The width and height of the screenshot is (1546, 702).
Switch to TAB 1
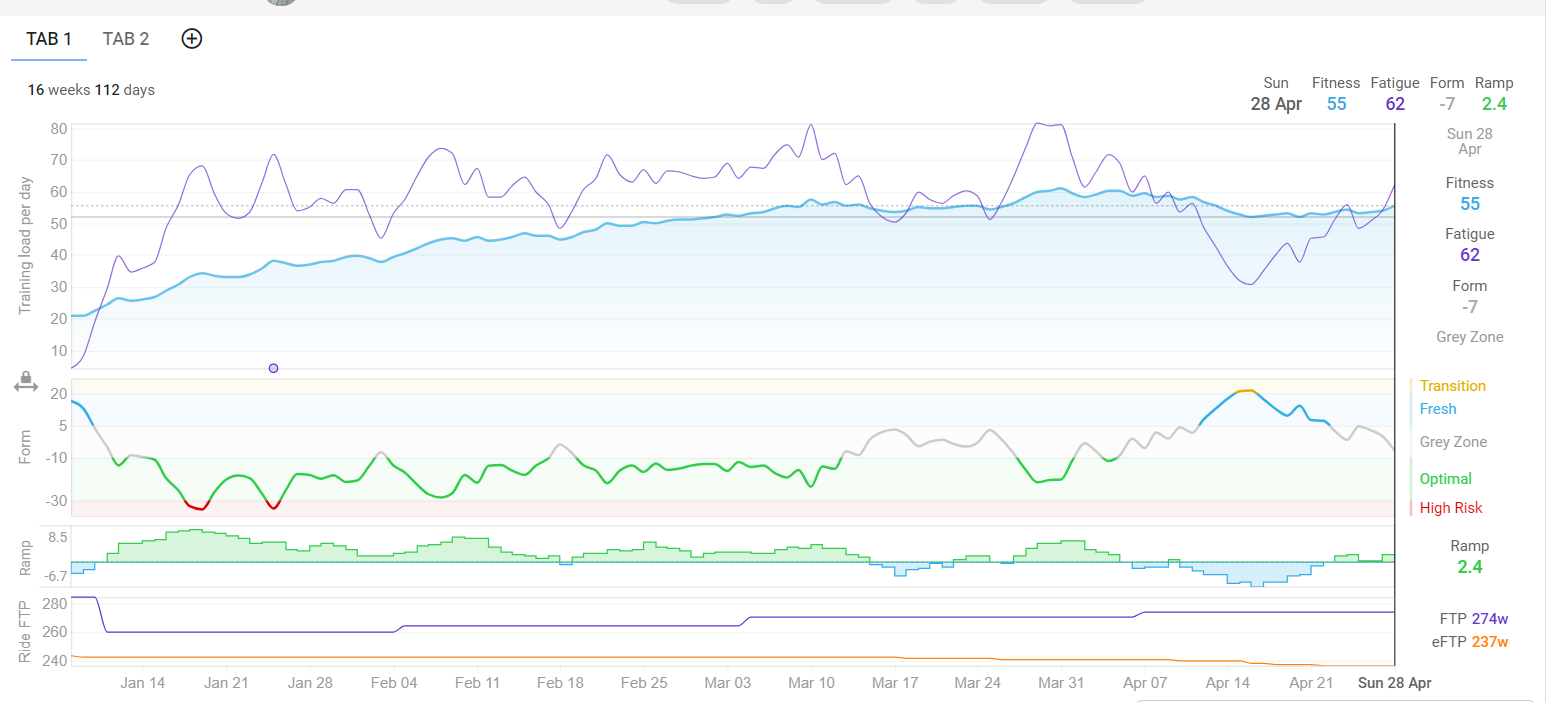tap(49, 39)
